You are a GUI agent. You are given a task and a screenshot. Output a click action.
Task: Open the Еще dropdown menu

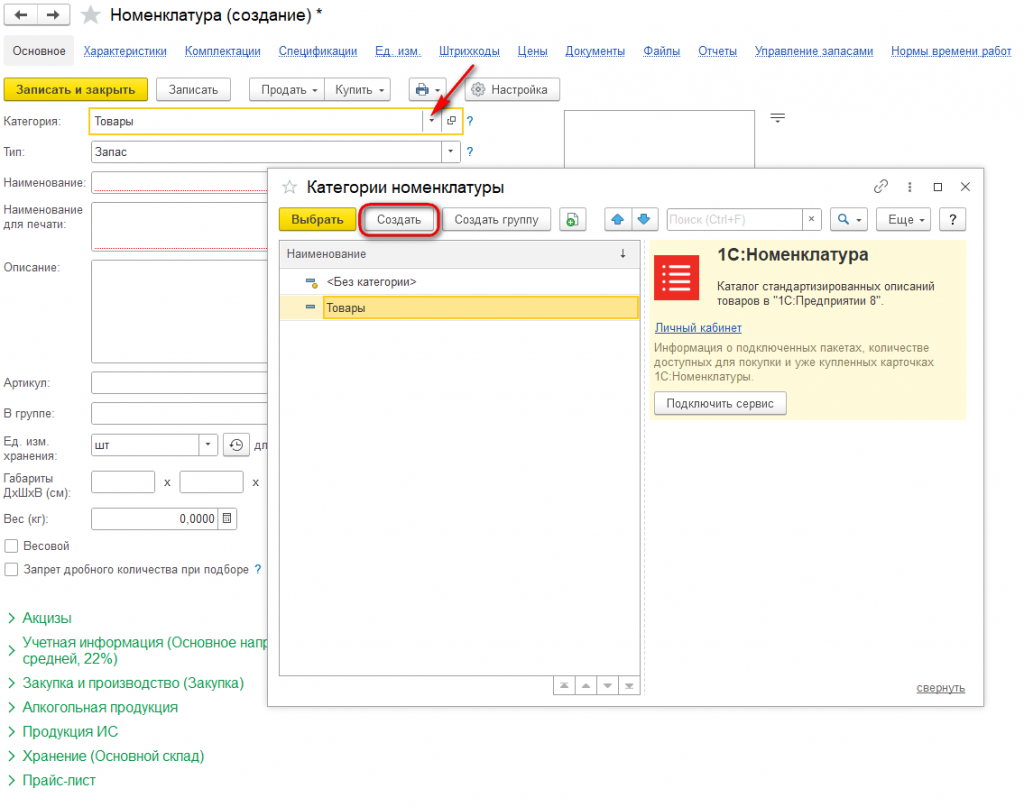[x=903, y=219]
